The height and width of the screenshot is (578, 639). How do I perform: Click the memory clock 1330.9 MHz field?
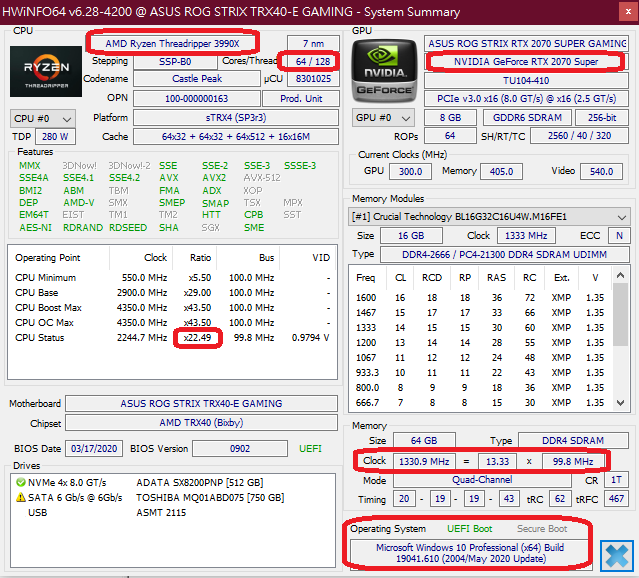424,461
